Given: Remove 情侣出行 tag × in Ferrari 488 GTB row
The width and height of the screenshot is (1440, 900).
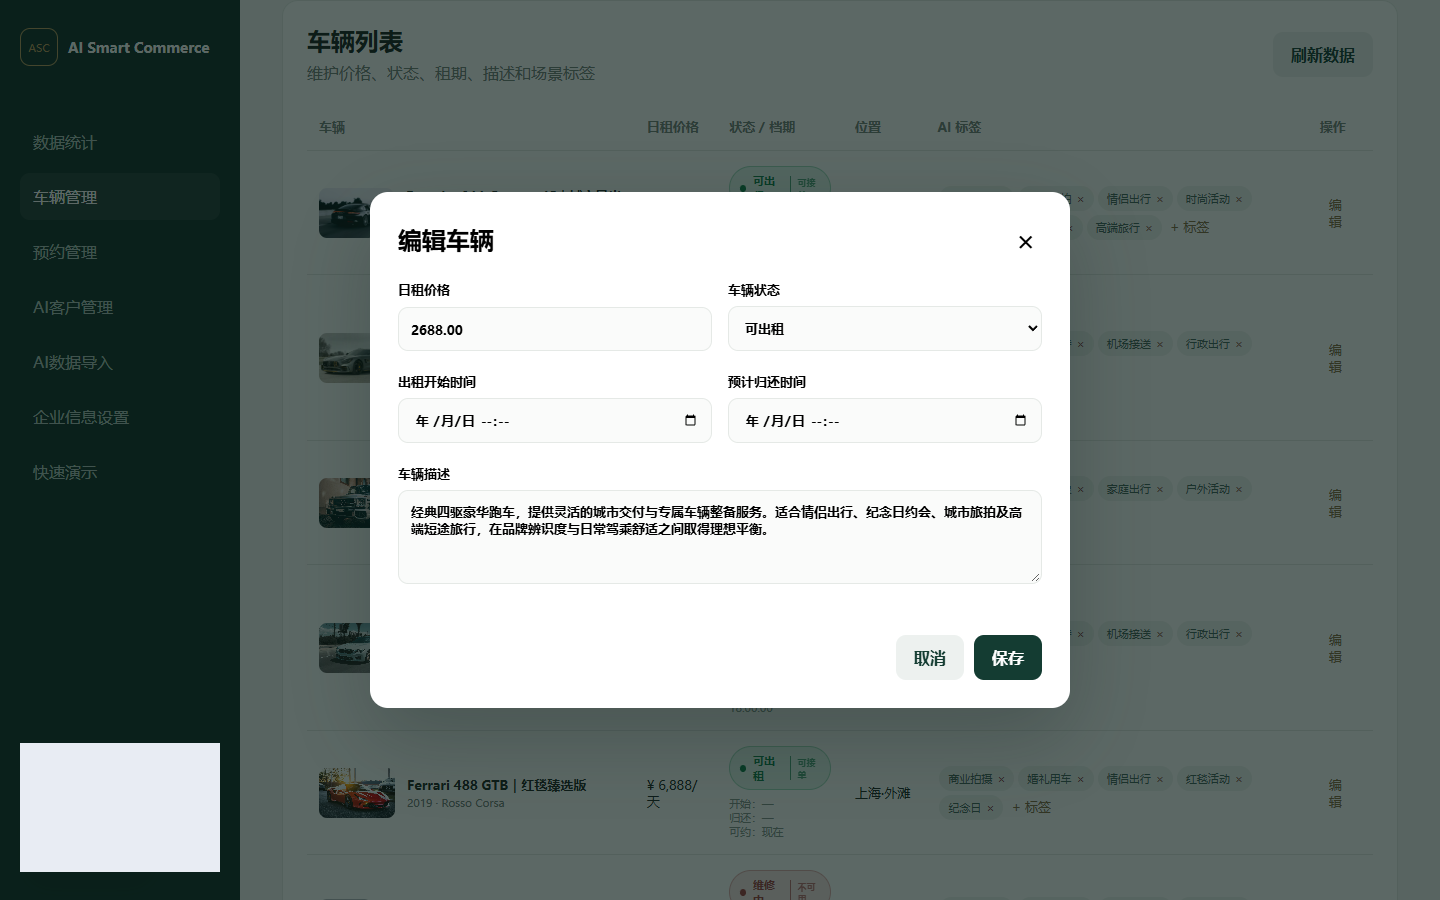Looking at the screenshot, I should [x=1160, y=780].
